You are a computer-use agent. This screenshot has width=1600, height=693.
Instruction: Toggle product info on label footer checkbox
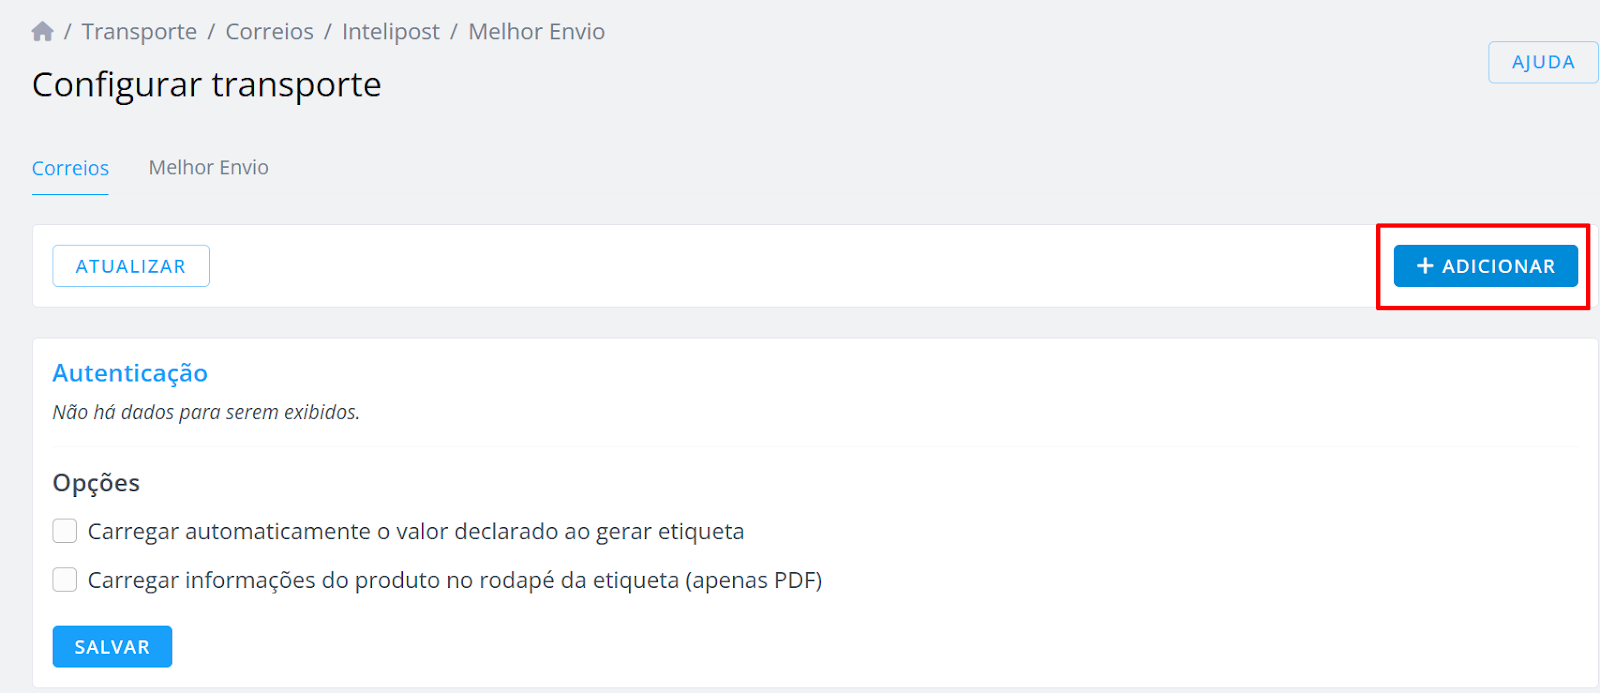point(65,580)
